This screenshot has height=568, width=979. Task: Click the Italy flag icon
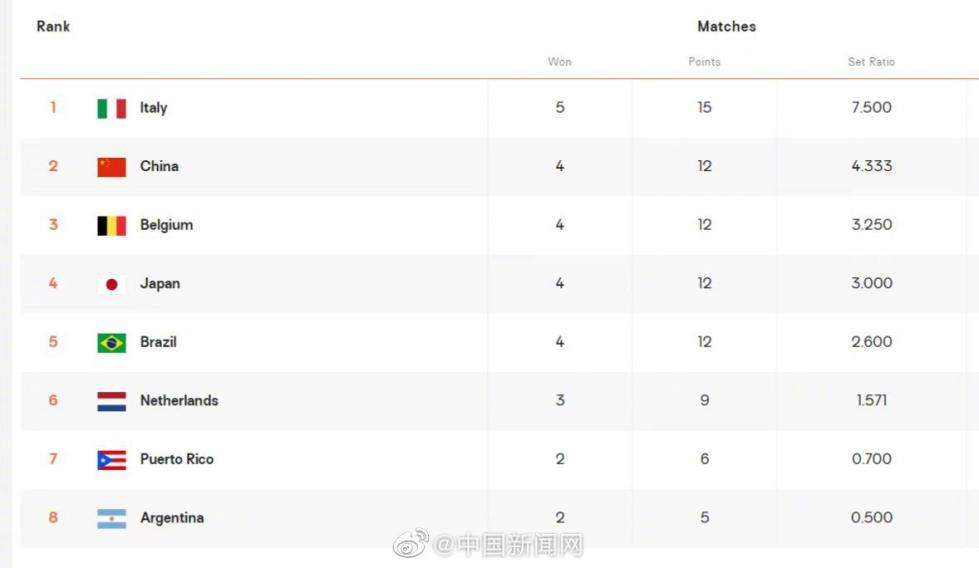pyautogui.click(x=111, y=108)
